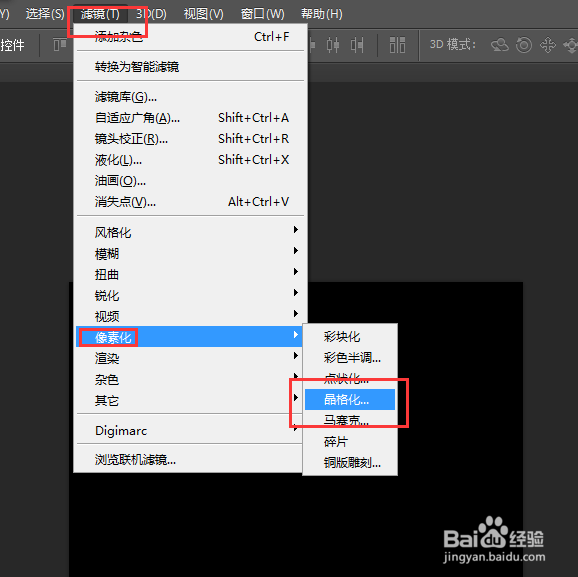Image resolution: width=578 pixels, height=577 pixels.
Task: Select the 3D slide mode icon
Action: (571, 45)
